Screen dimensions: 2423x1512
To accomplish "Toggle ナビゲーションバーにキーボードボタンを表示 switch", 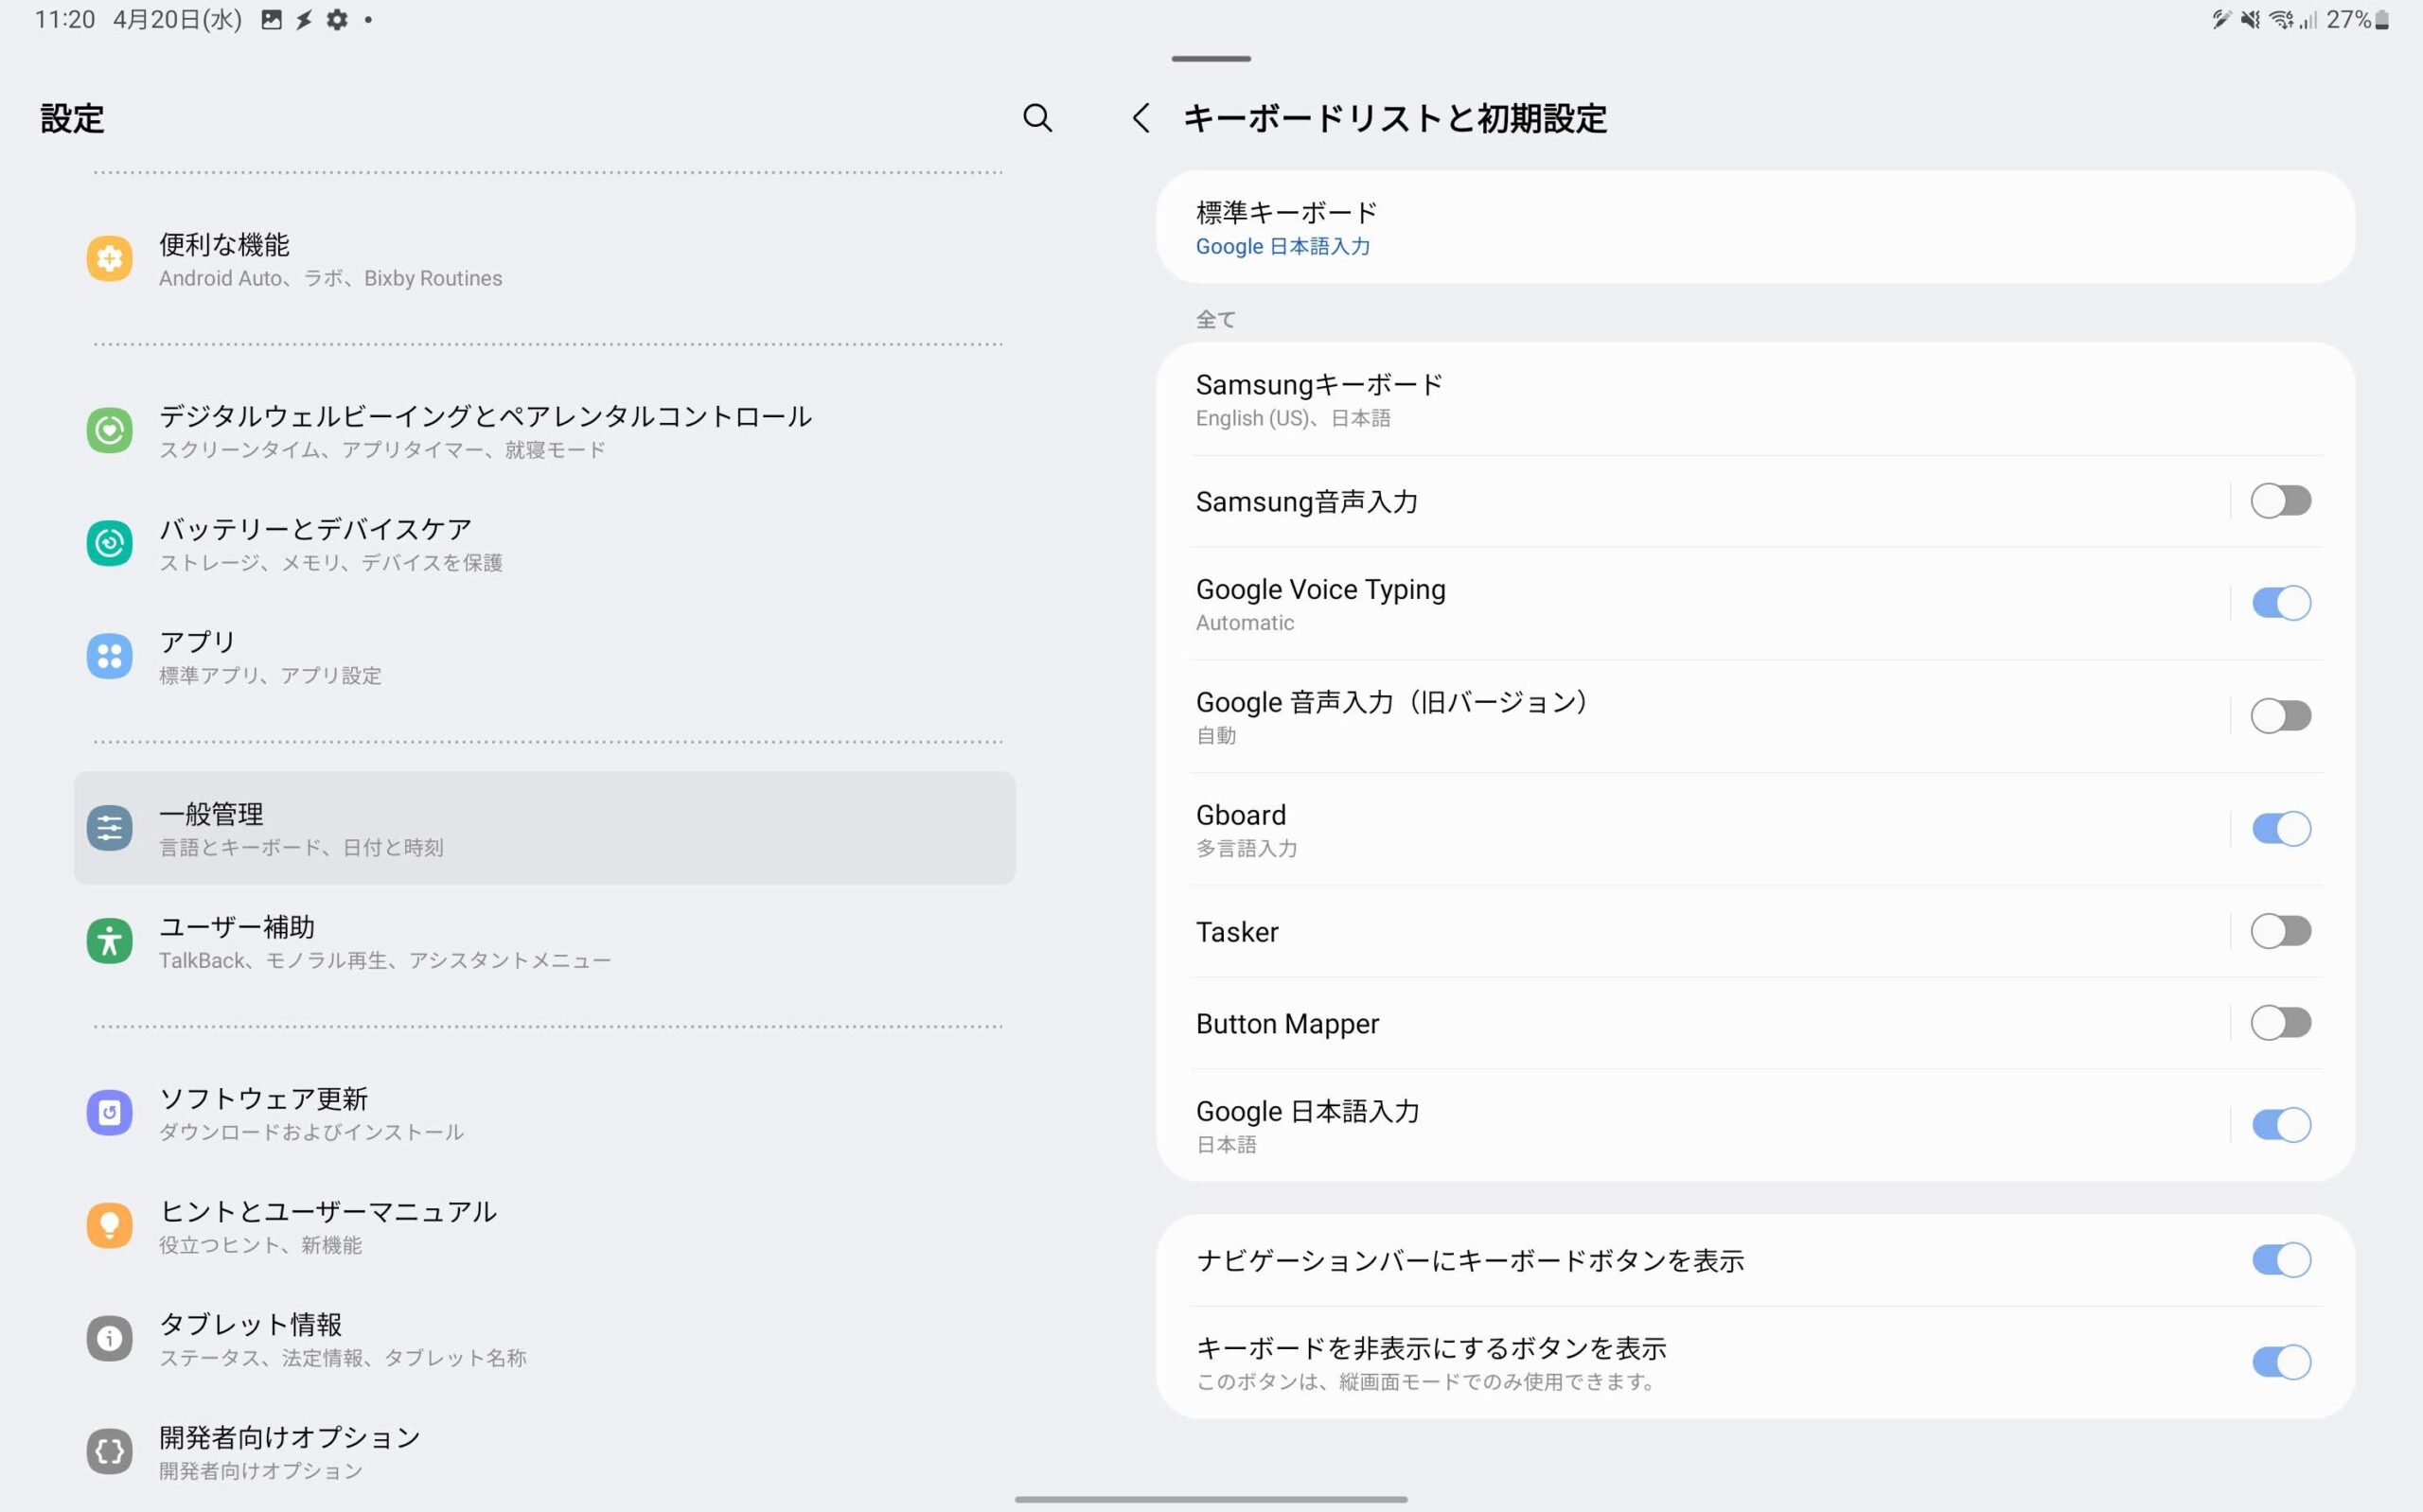I will [x=2280, y=1260].
